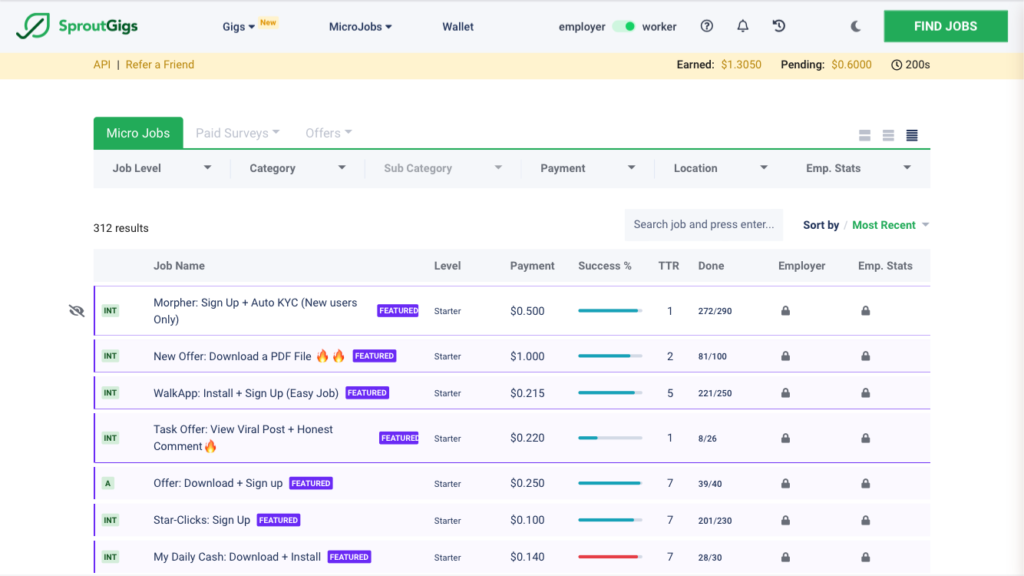
Task: Hide the Morpher job using the eye icon
Action: [x=76, y=310]
